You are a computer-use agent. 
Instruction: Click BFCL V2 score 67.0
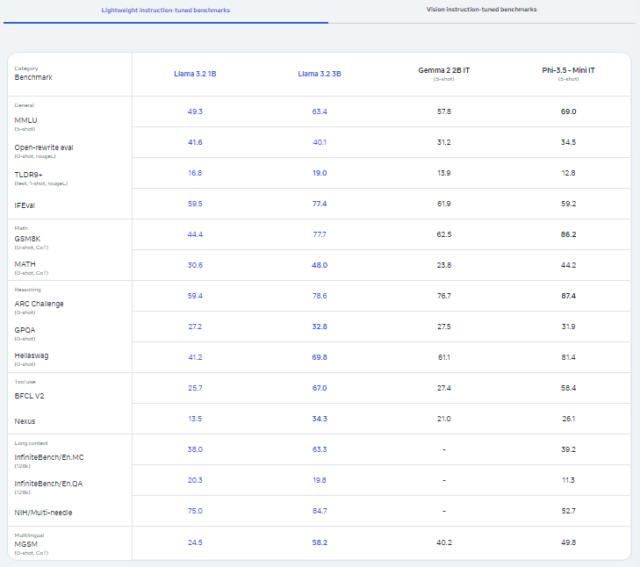(320, 388)
